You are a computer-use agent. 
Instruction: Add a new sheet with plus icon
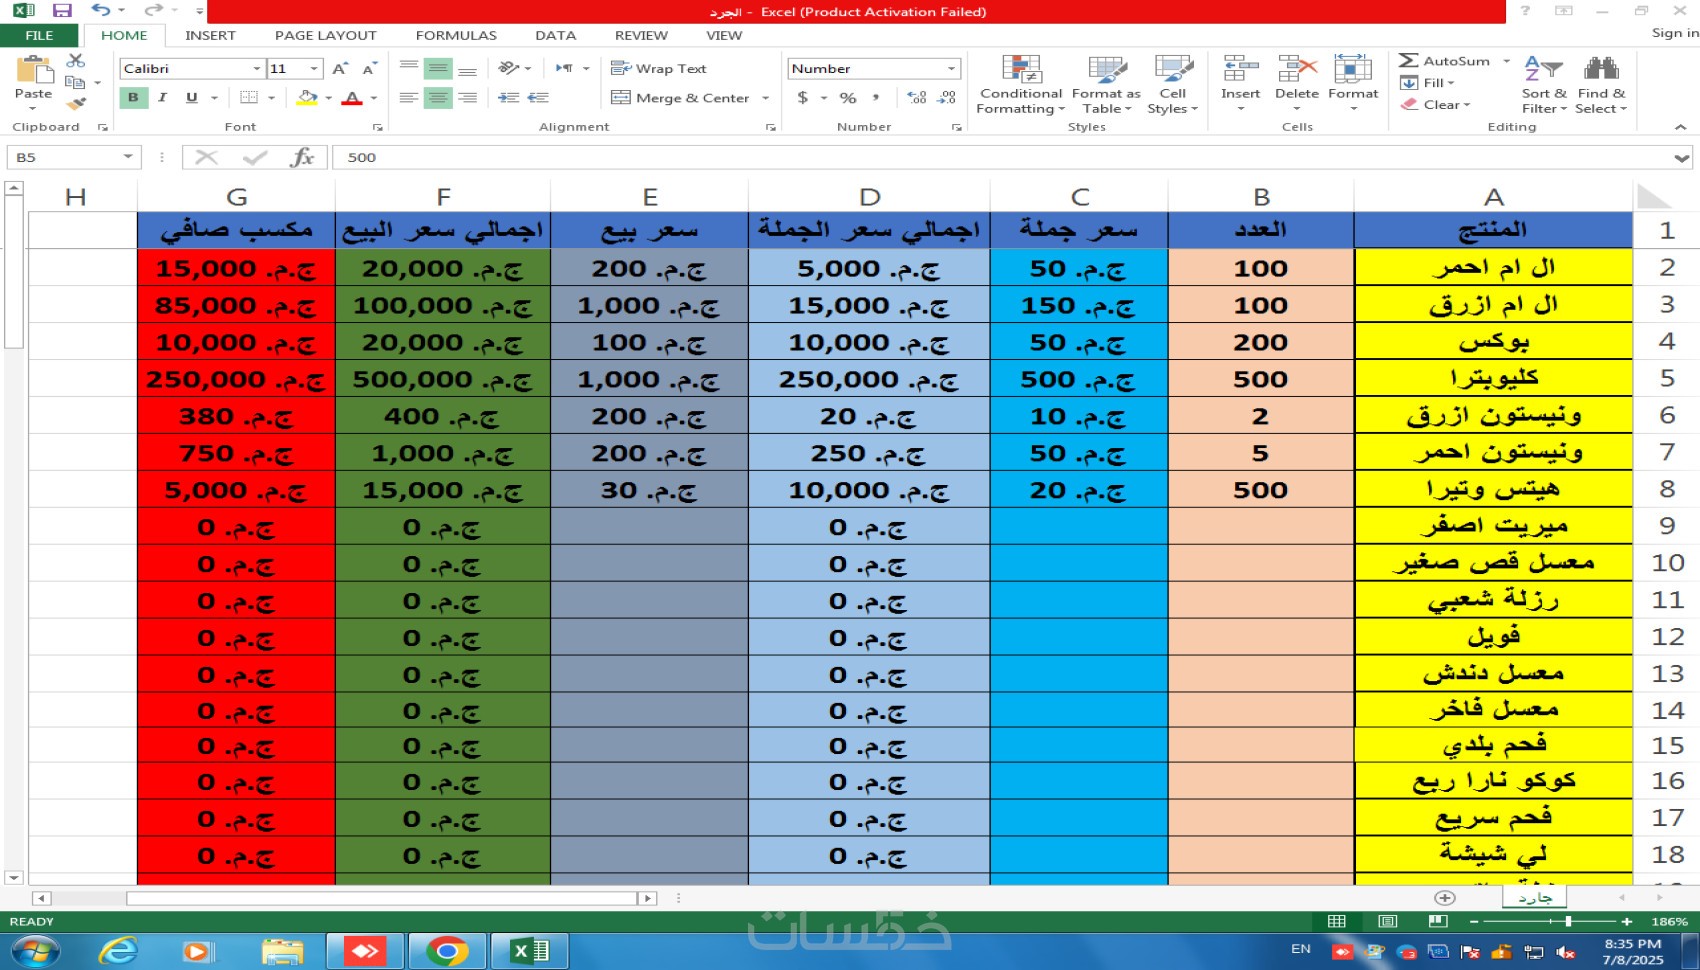(1444, 898)
